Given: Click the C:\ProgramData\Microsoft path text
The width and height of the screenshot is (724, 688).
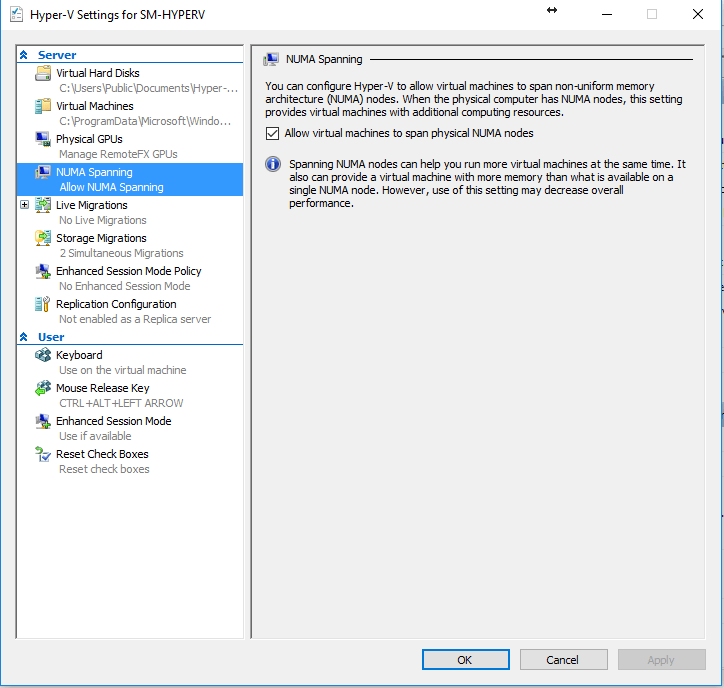Looking at the screenshot, I should 145,121.
